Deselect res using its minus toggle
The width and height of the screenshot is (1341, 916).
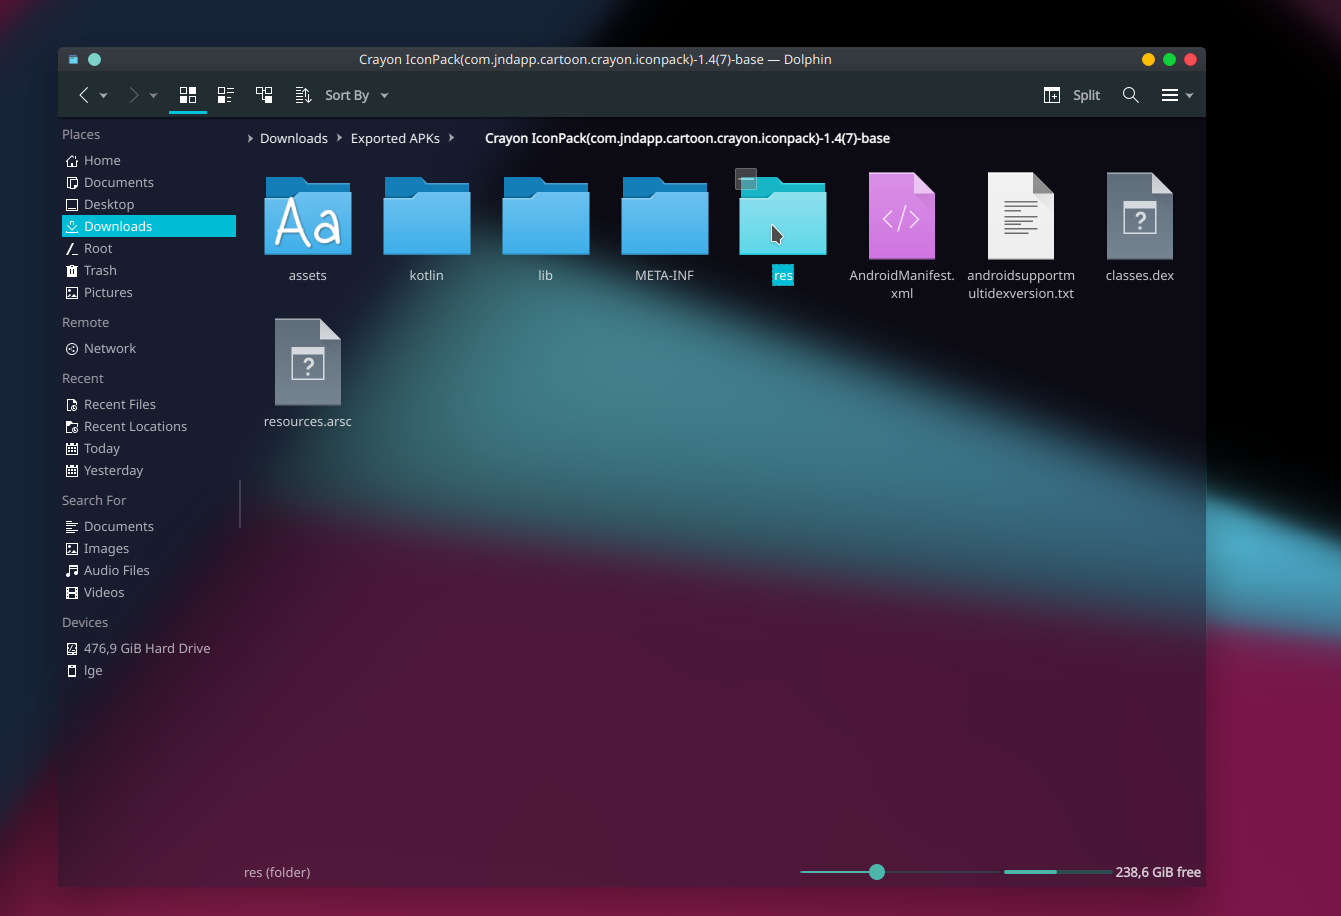(x=746, y=179)
